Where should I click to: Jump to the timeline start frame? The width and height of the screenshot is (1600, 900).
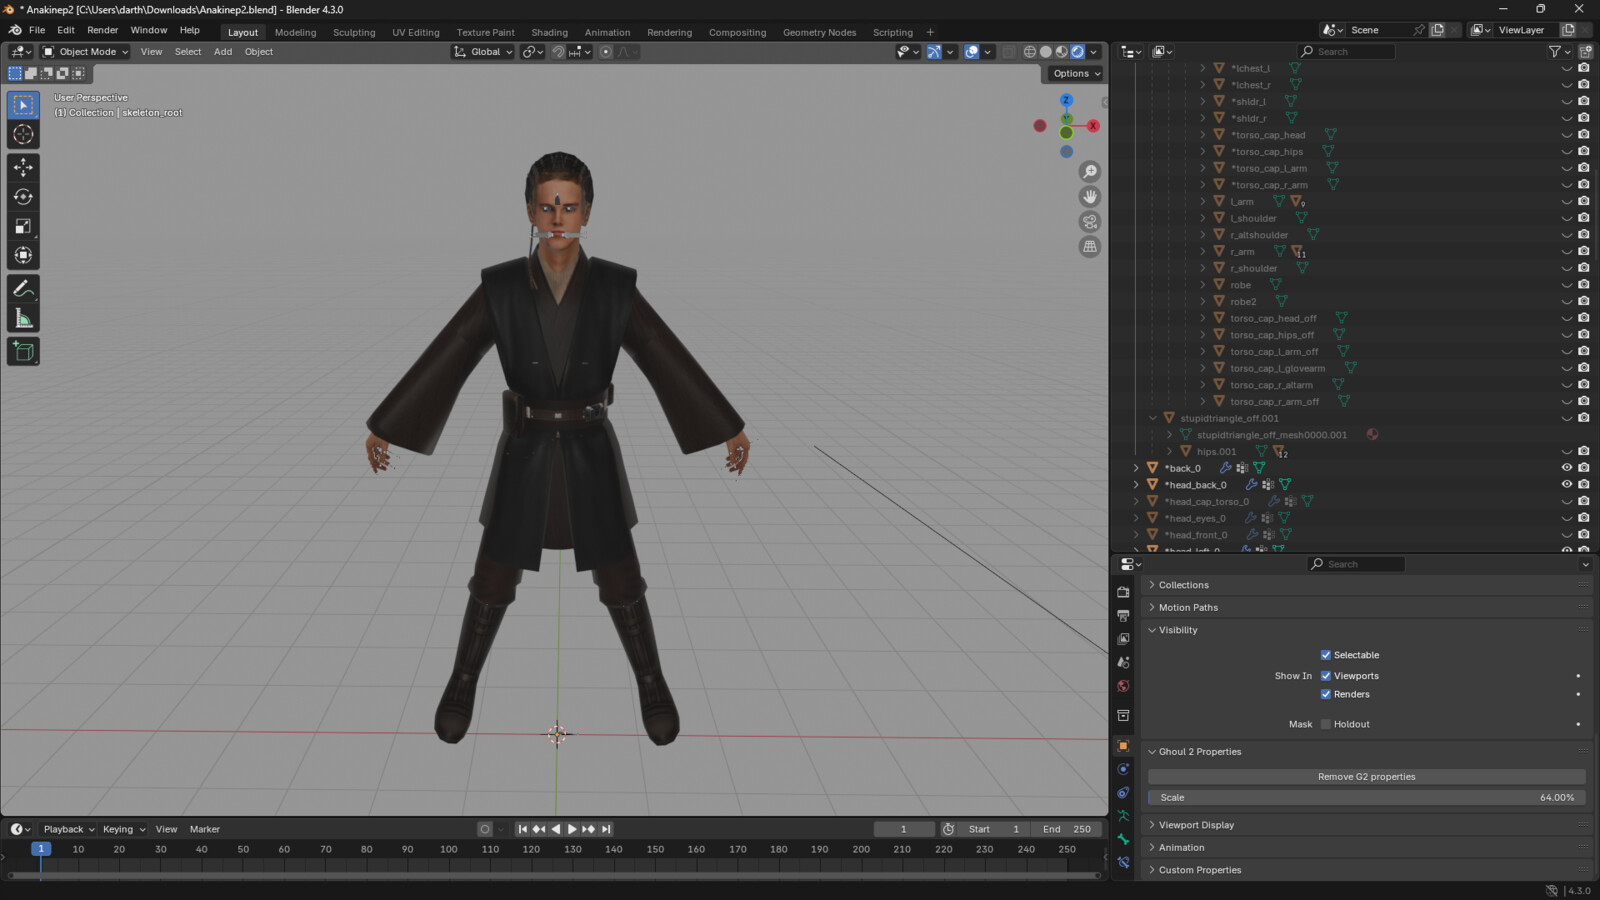522,829
